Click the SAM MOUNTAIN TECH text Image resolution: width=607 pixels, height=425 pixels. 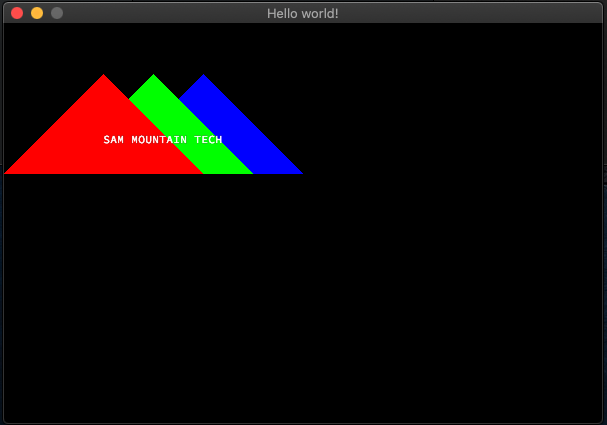(x=163, y=139)
